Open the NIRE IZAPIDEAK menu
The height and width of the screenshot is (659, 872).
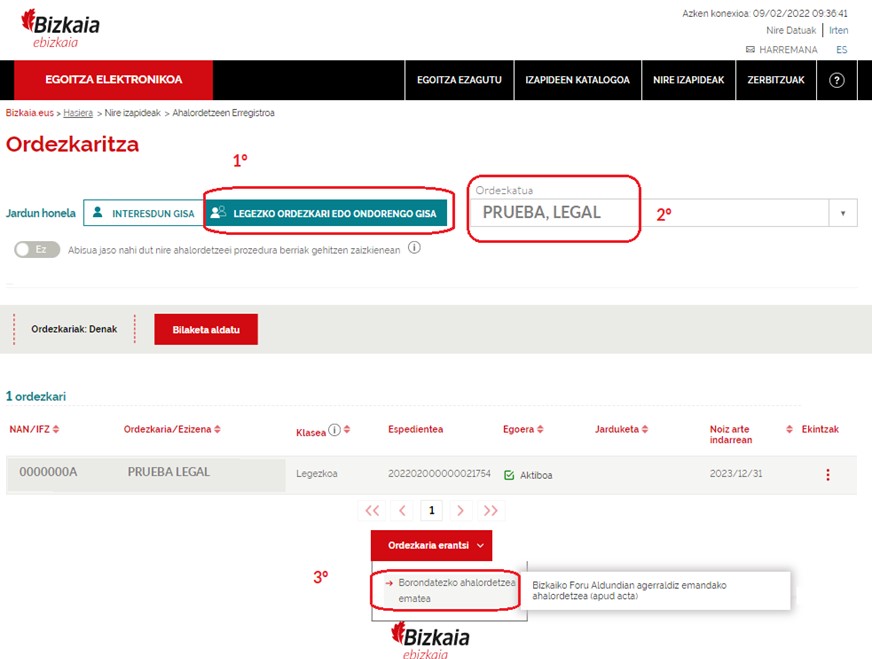pos(688,80)
